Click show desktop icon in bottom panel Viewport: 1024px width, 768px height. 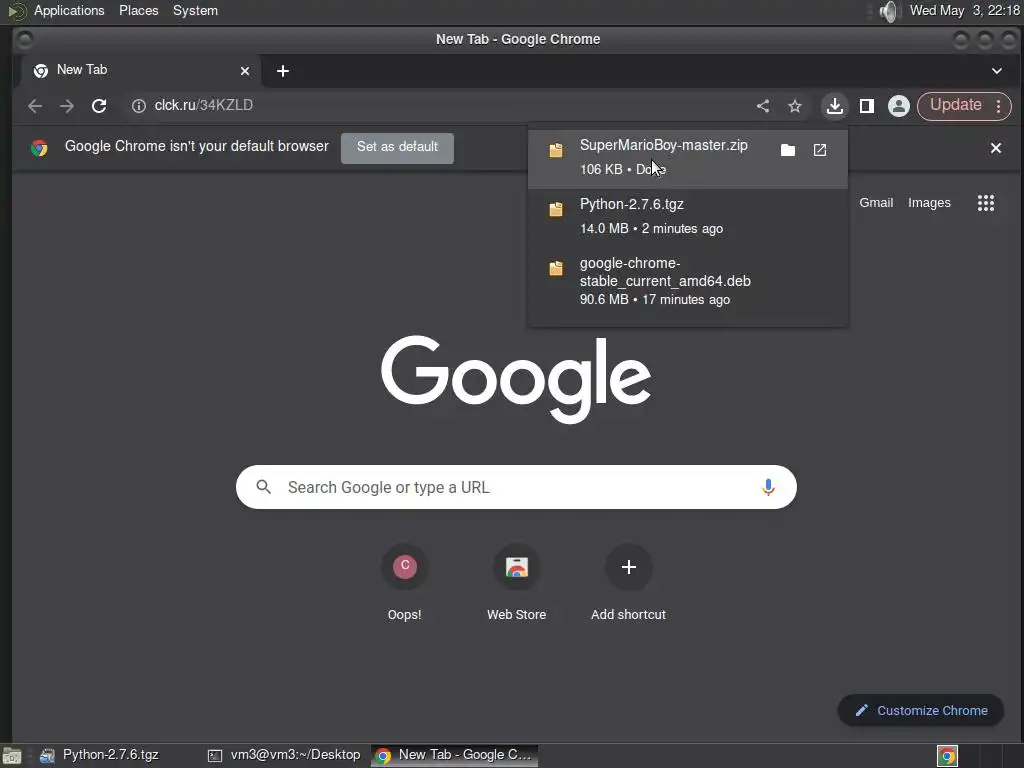[12, 756]
